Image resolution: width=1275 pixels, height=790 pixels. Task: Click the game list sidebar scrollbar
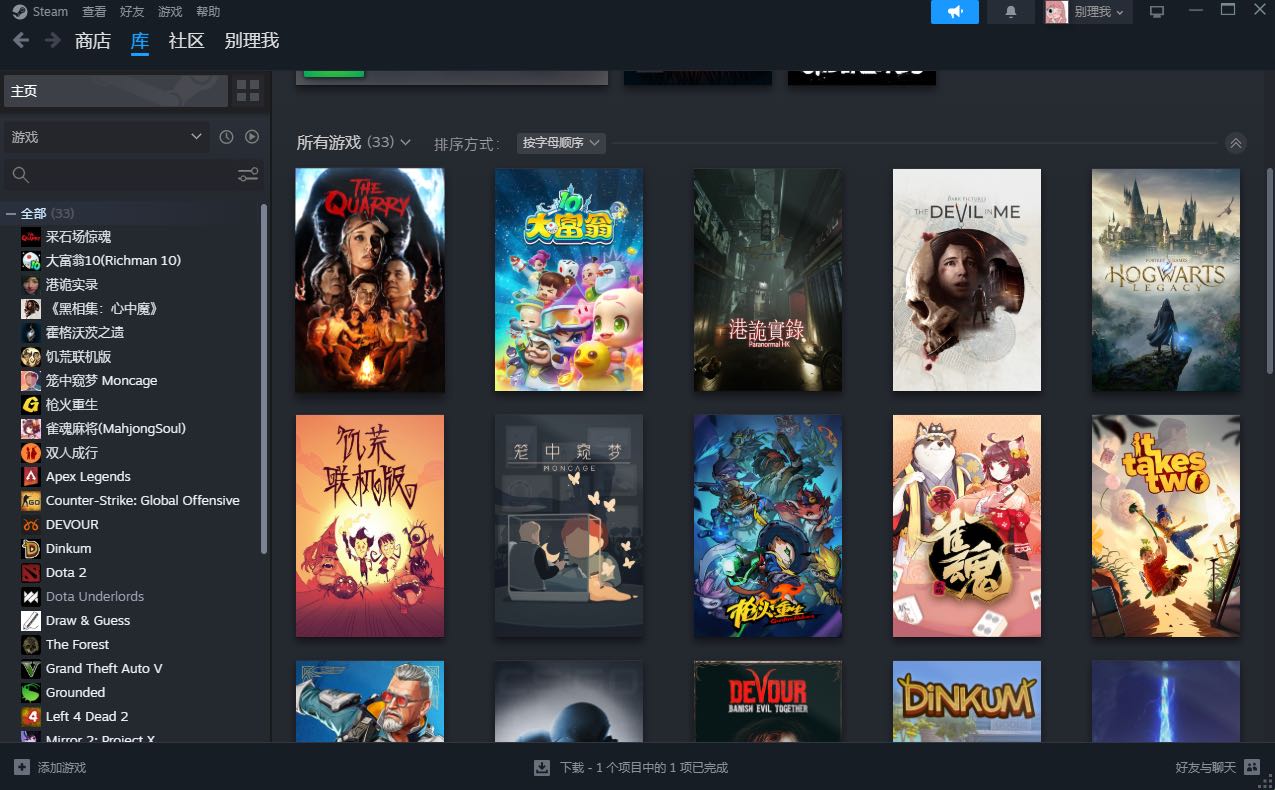coord(264,380)
